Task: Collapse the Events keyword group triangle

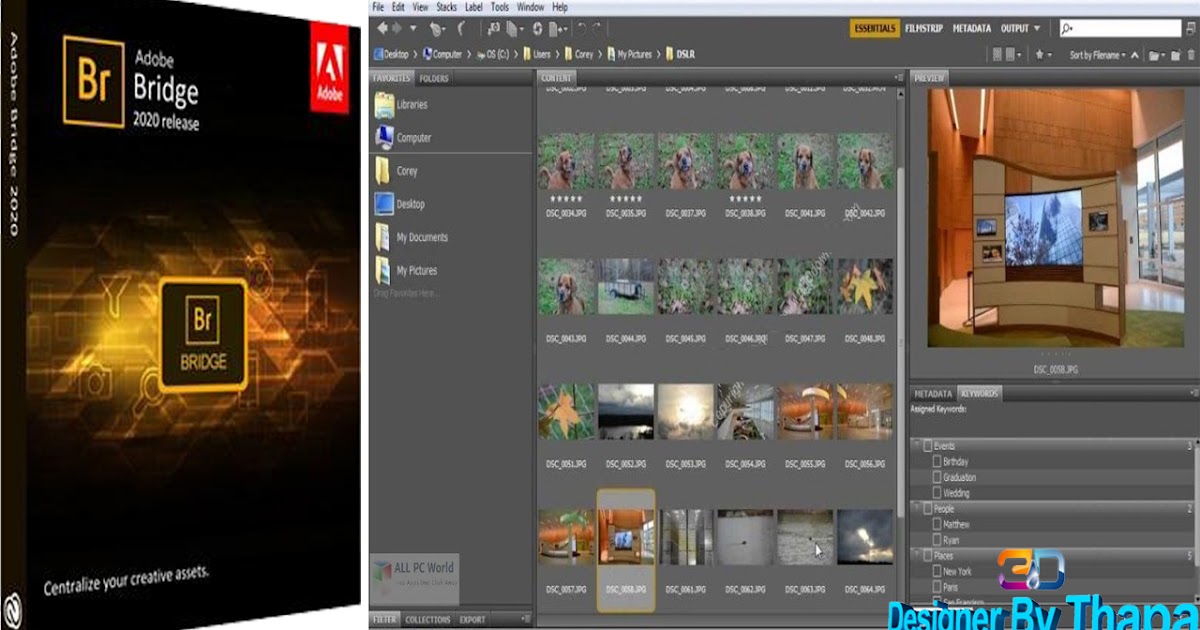Action: pyautogui.click(x=916, y=445)
